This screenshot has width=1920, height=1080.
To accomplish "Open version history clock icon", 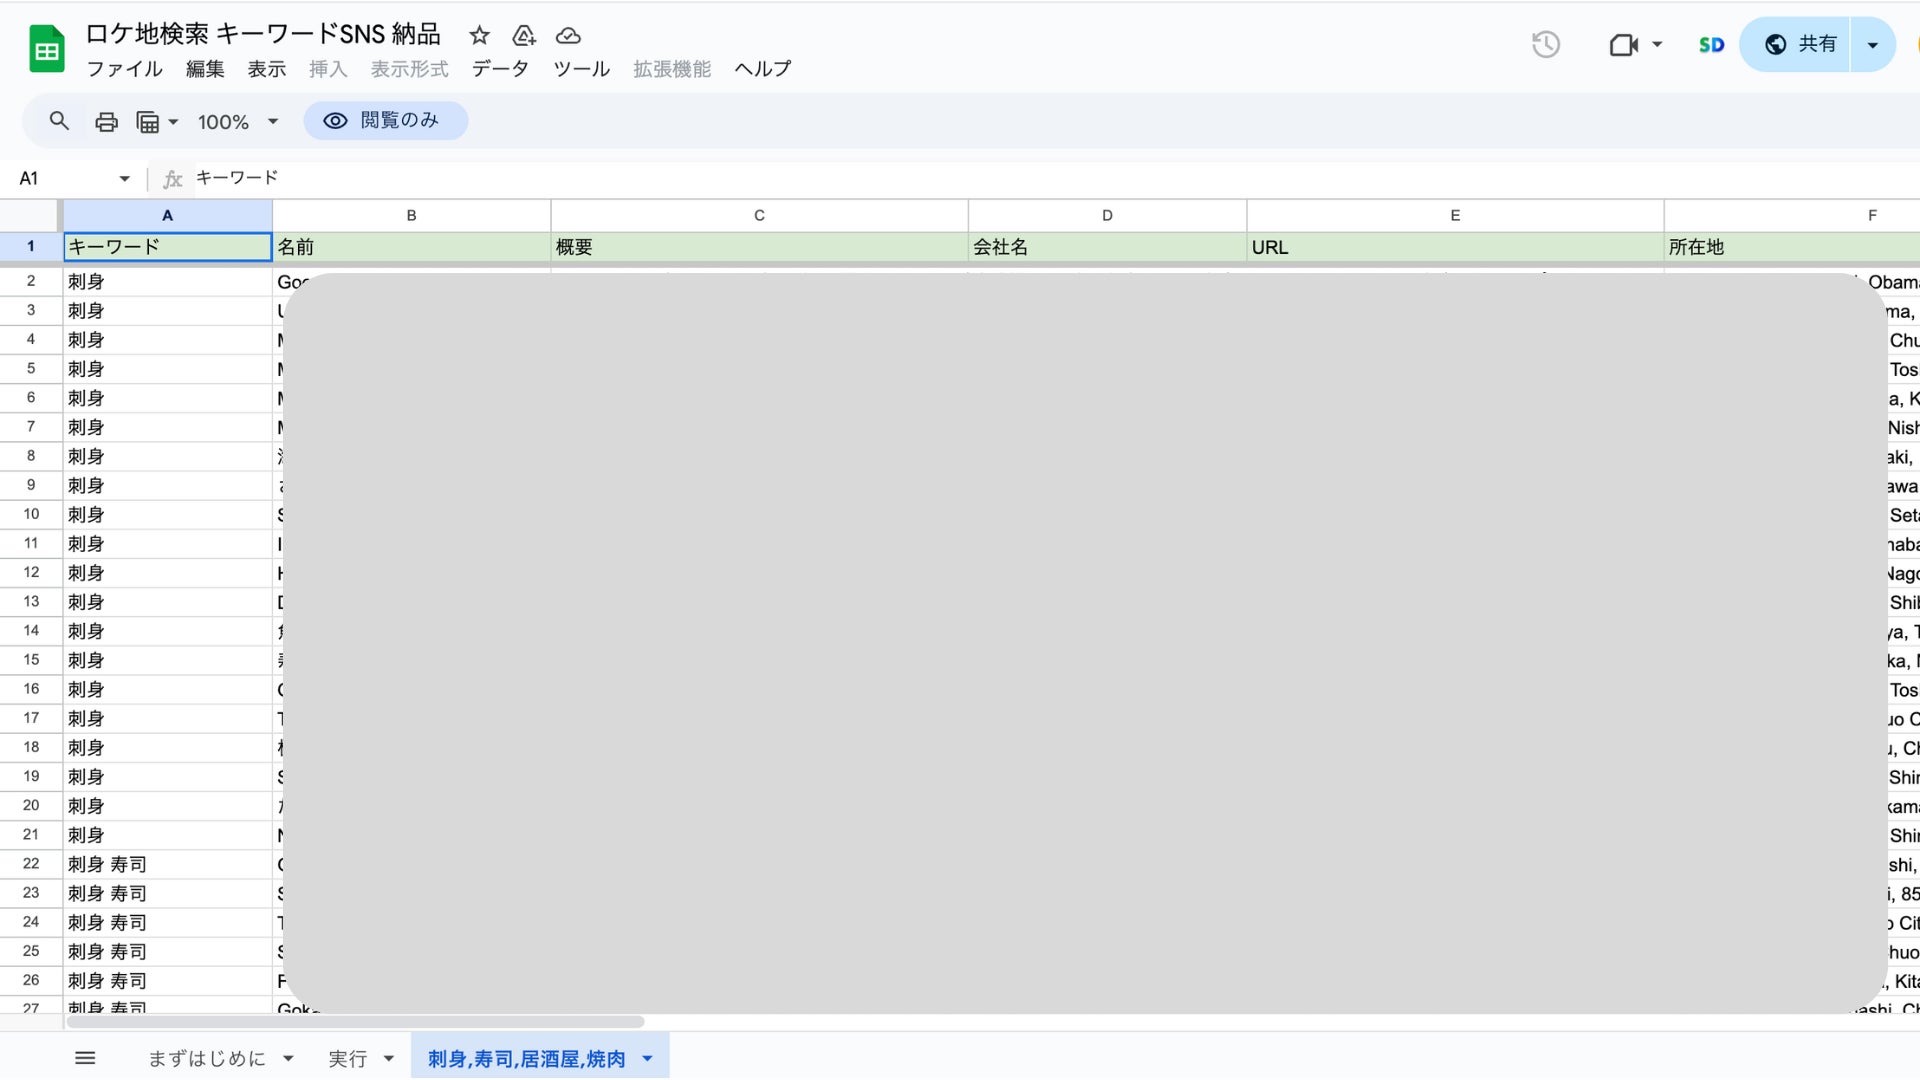I will point(1545,44).
